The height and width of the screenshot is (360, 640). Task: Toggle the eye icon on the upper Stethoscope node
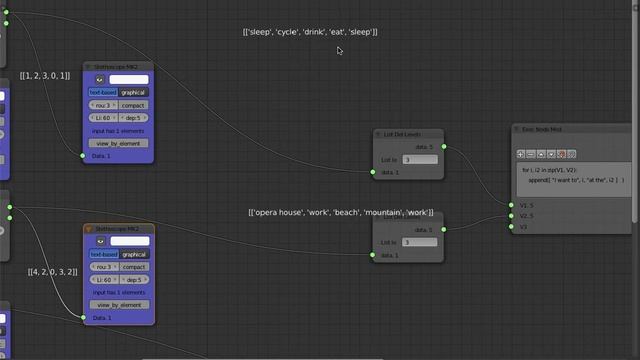(x=100, y=80)
